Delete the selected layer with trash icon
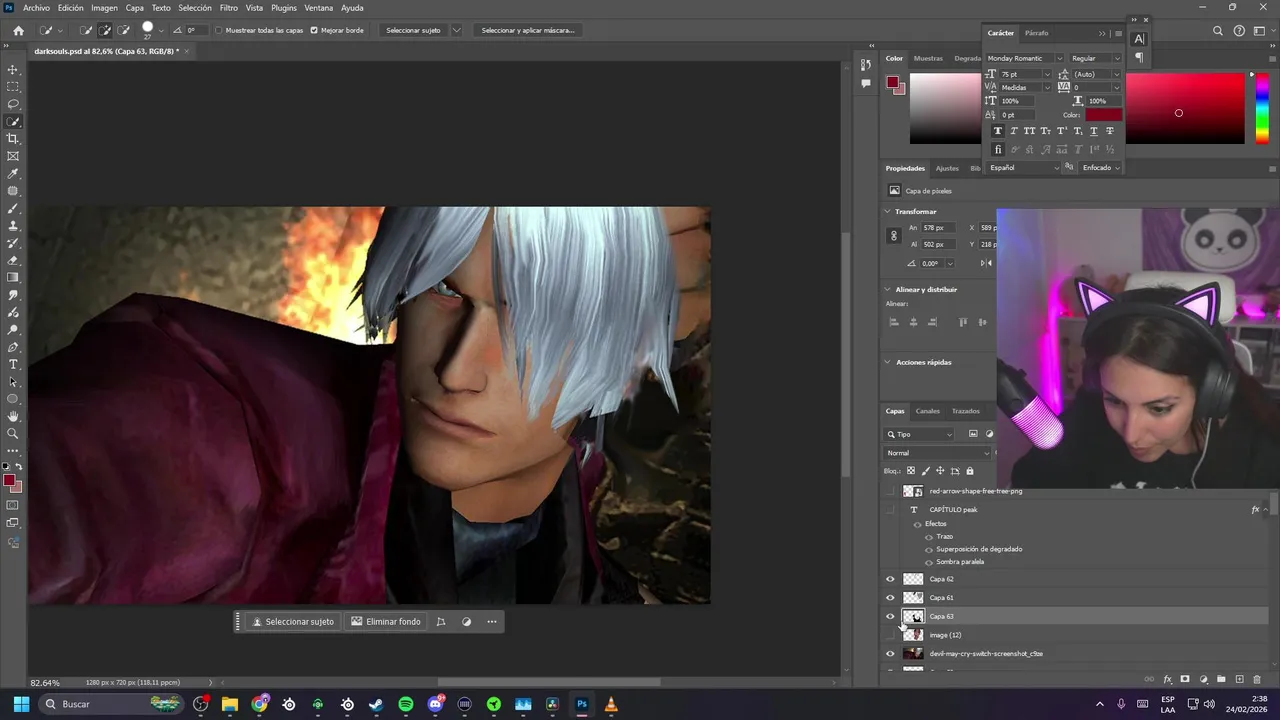Image resolution: width=1280 pixels, height=720 pixels. [x=1258, y=680]
